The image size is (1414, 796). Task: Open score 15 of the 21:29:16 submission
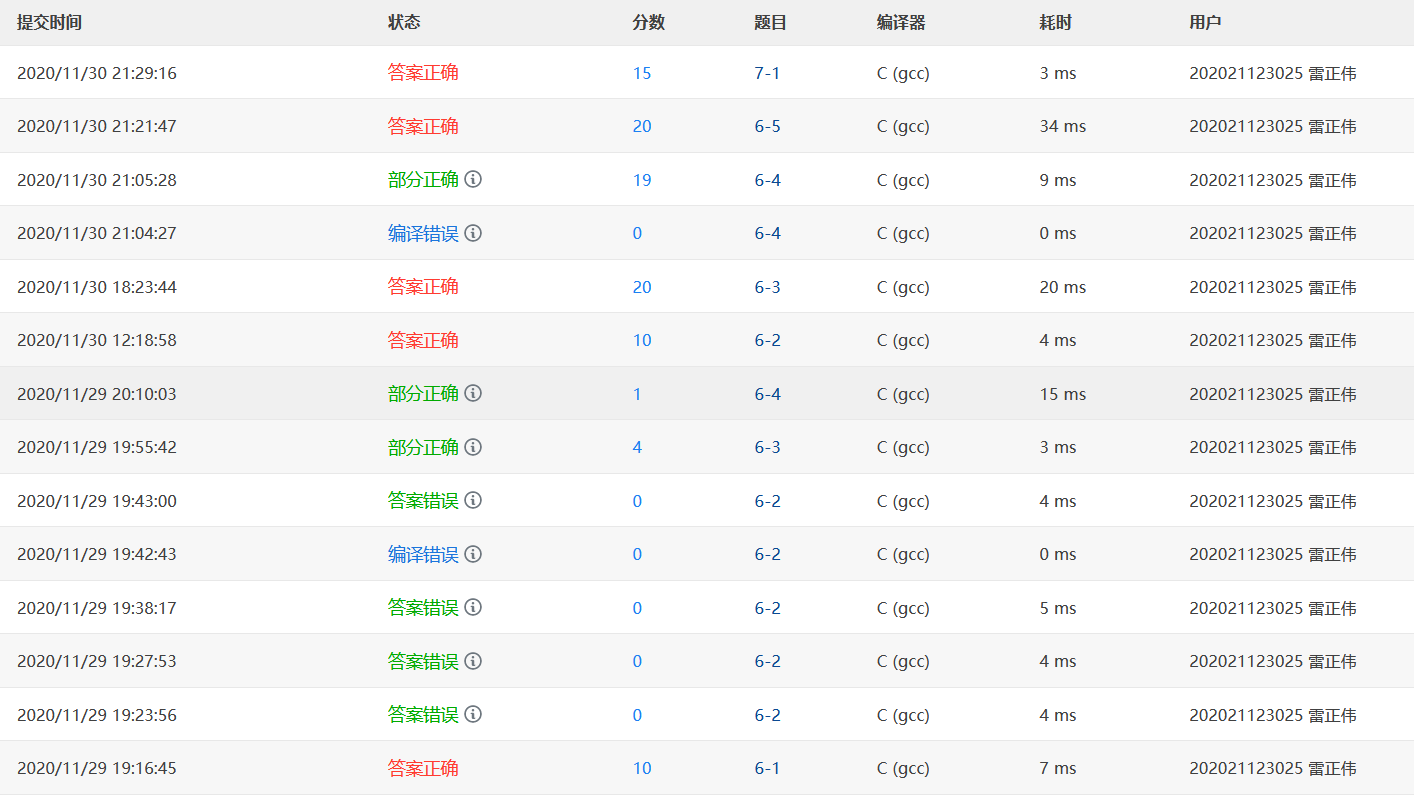[x=642, y=73]
